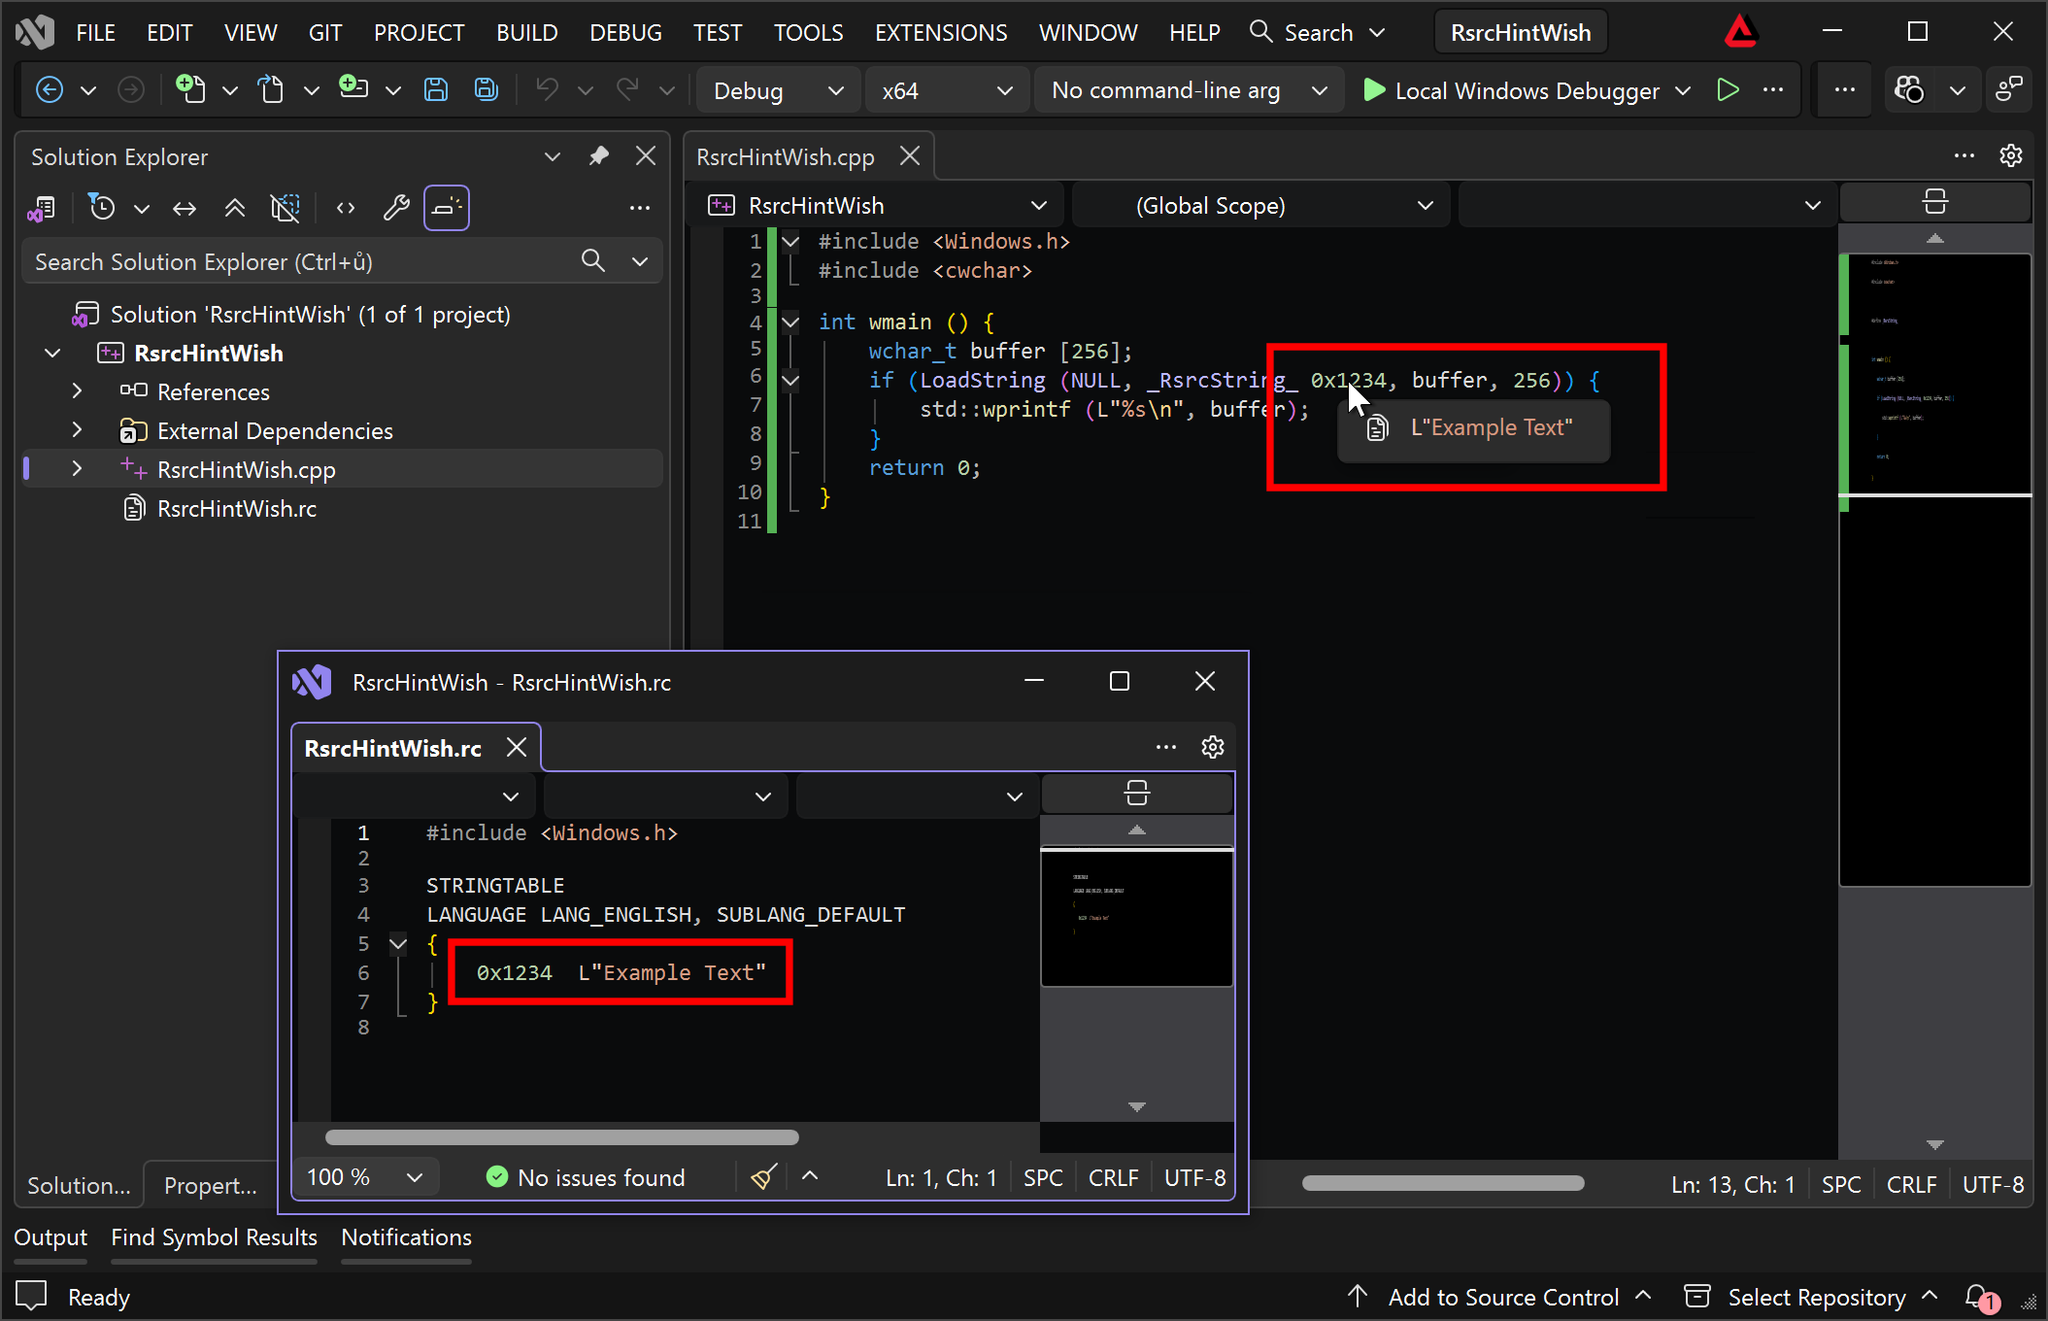Open the BUILD menu

[x=527, y=33]
